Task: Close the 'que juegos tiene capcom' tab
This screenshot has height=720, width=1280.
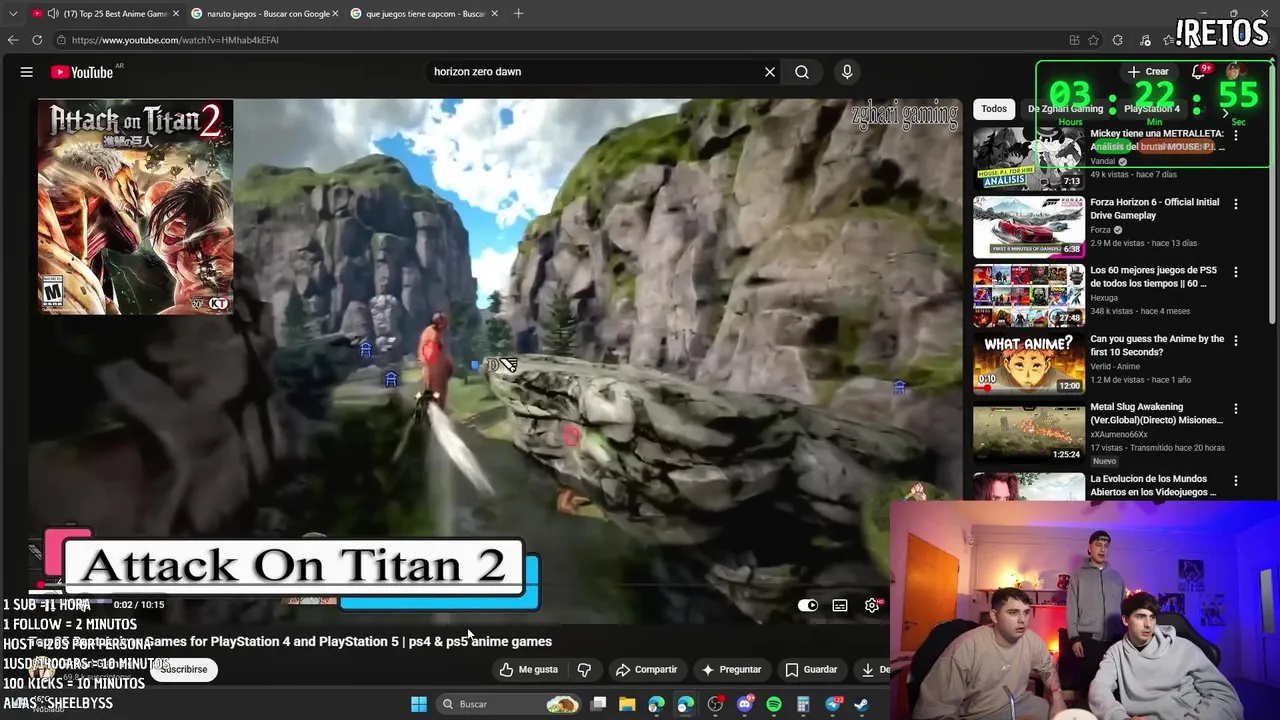Action: 495,14
